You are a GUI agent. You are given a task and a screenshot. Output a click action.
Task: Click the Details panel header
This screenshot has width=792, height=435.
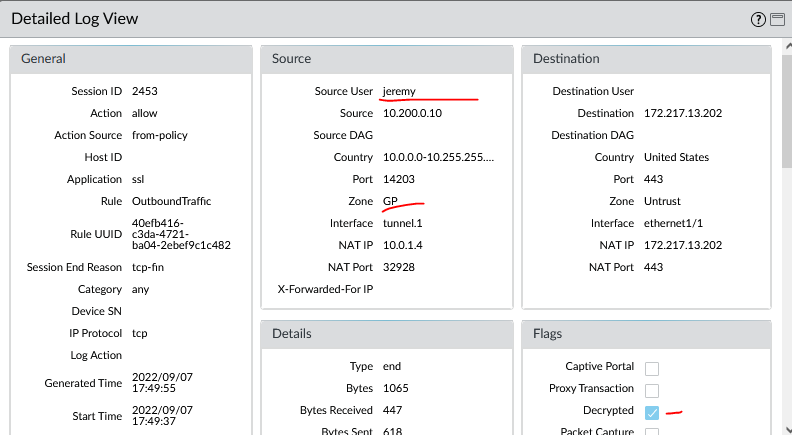pyautogui.click(x=386, y=333)
